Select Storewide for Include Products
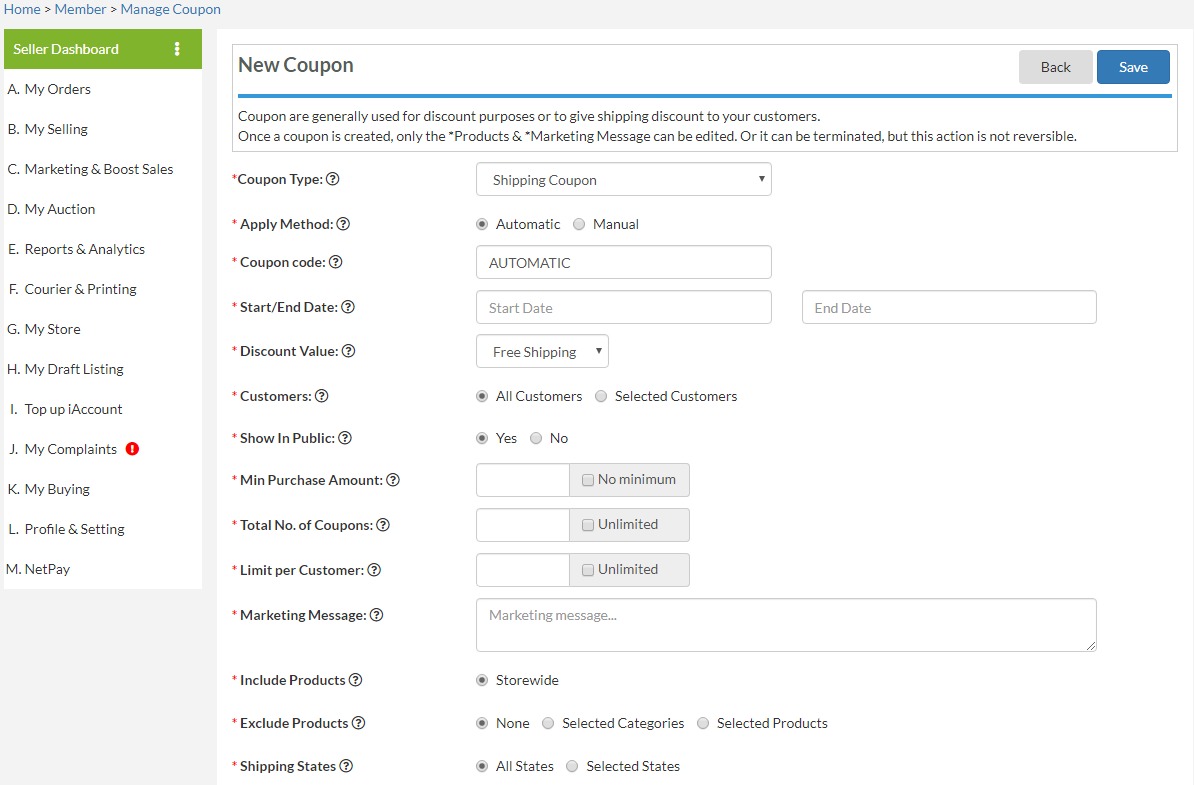The width and height of the screenshot is (1194, 785). click(x=482, y=680)
